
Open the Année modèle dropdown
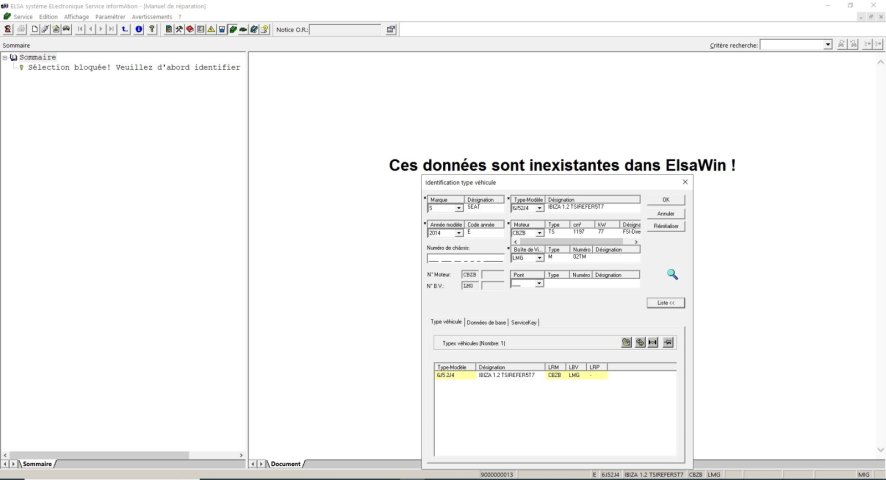pos(458,233)
